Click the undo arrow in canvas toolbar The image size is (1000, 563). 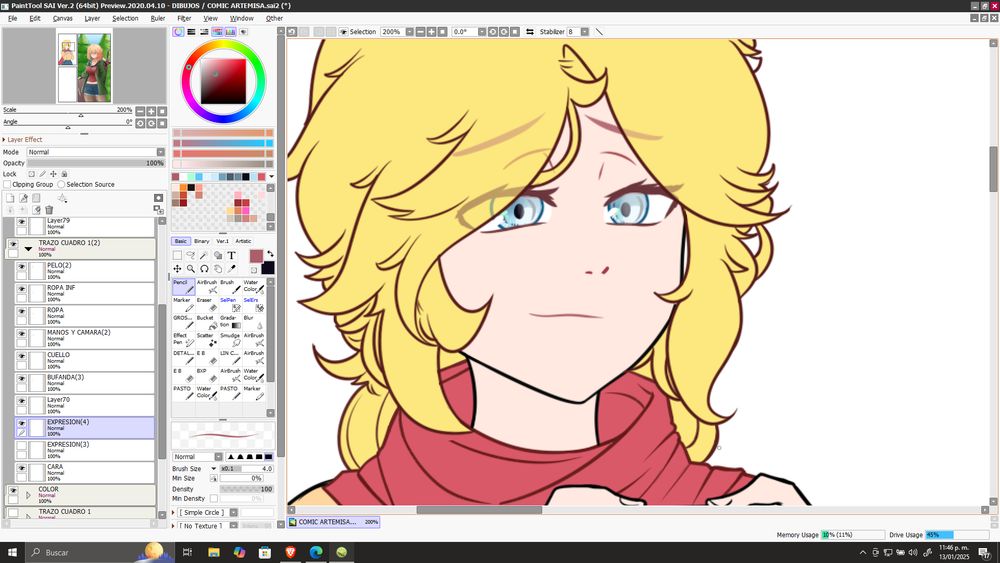coord(291,31)
